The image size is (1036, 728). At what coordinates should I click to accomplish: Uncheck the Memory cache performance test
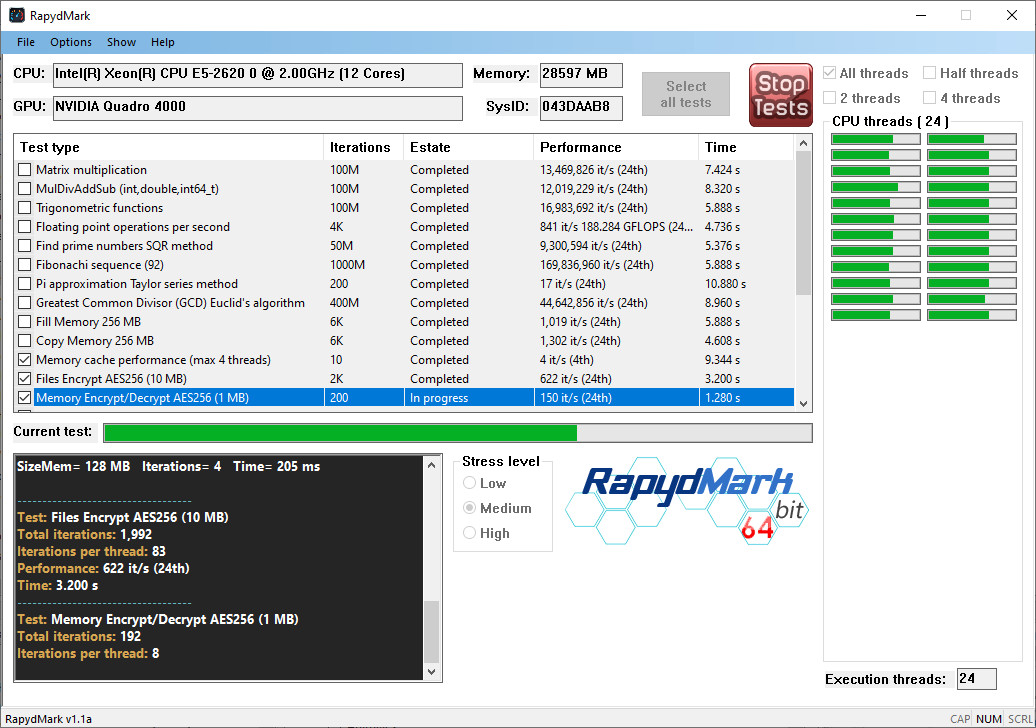pyautogui.click(x=24, y=360)
